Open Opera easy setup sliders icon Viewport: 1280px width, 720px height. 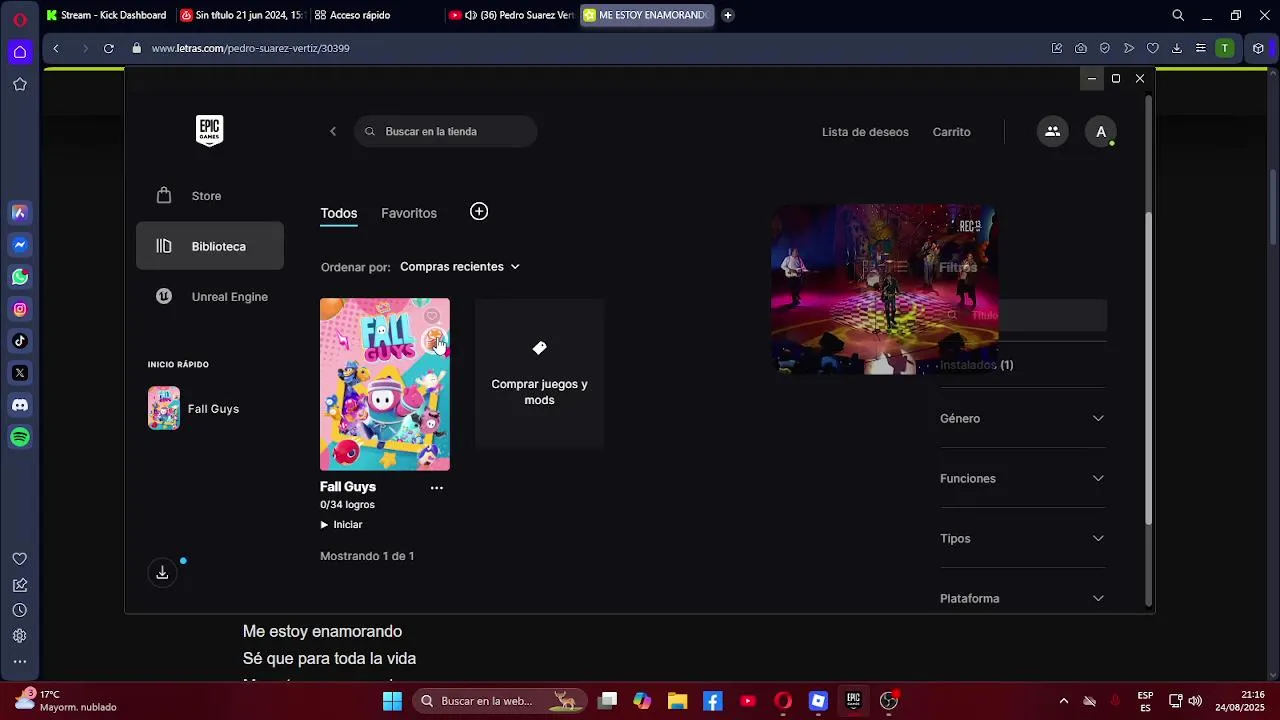[1201, 48]
